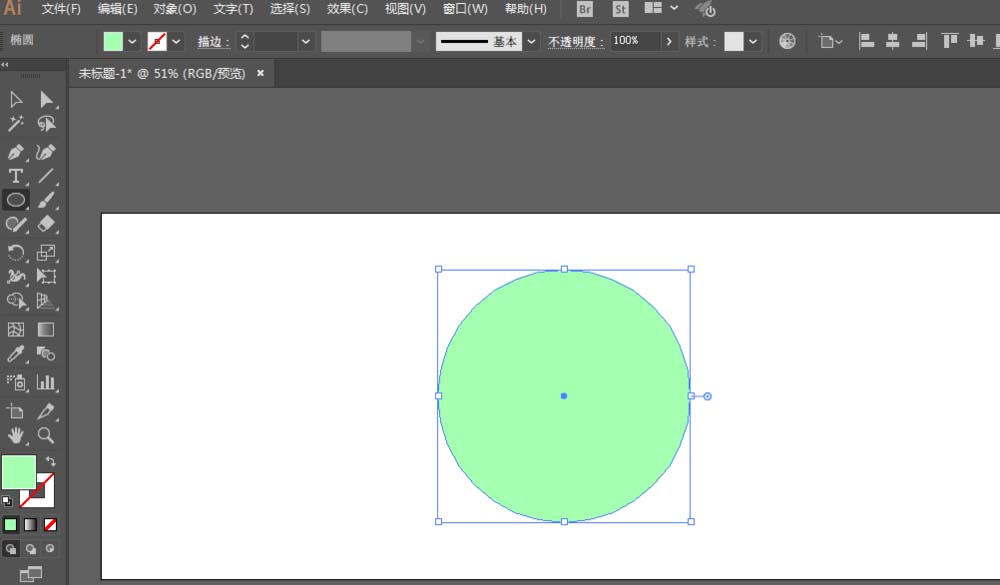Select the Perspective Grid tool

pyautogui.click(x=46, y=301)
